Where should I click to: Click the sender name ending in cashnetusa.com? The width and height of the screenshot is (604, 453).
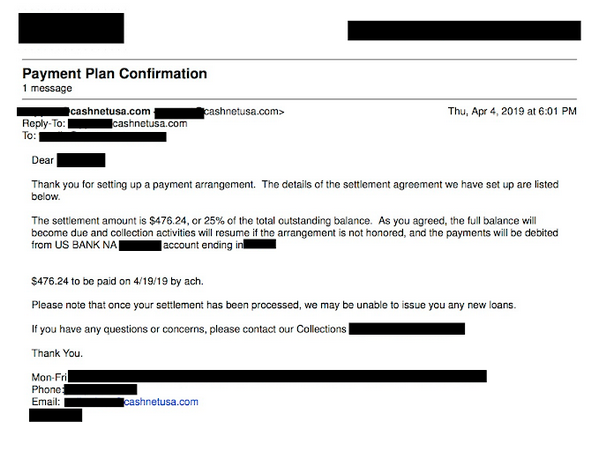coord(110,111)
